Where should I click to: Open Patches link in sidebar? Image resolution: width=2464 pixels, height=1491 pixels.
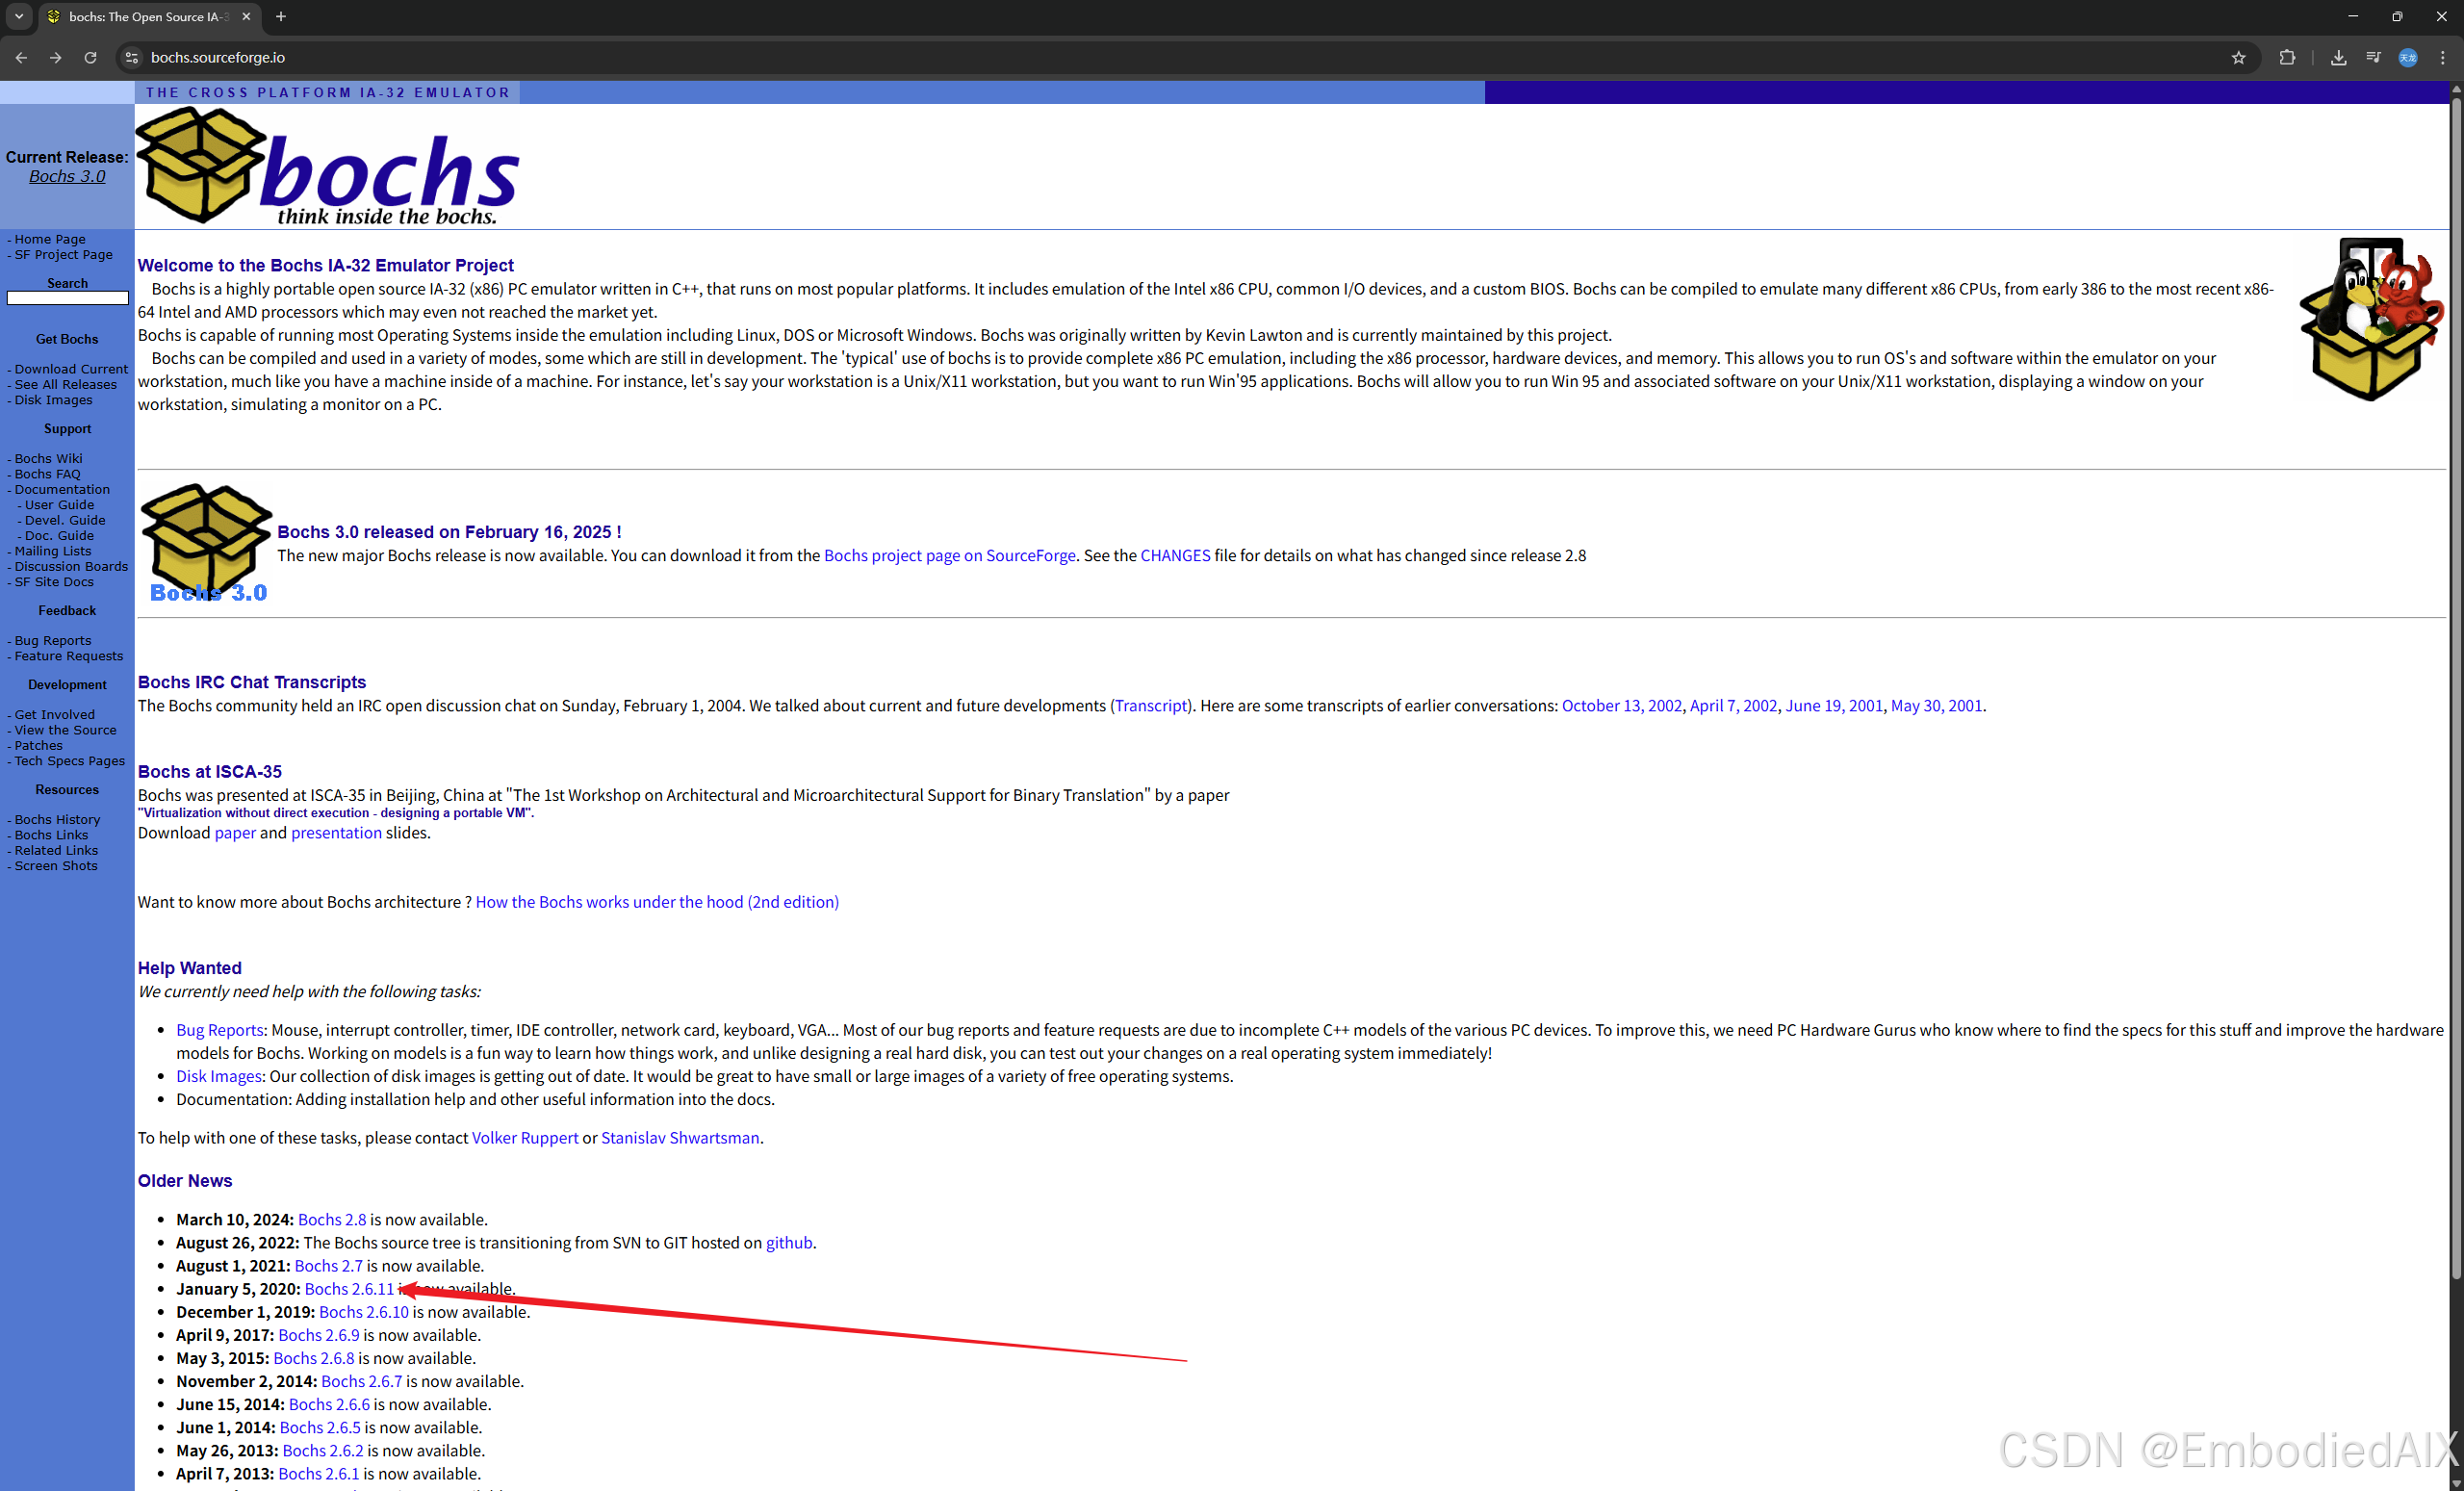[38, 746]
